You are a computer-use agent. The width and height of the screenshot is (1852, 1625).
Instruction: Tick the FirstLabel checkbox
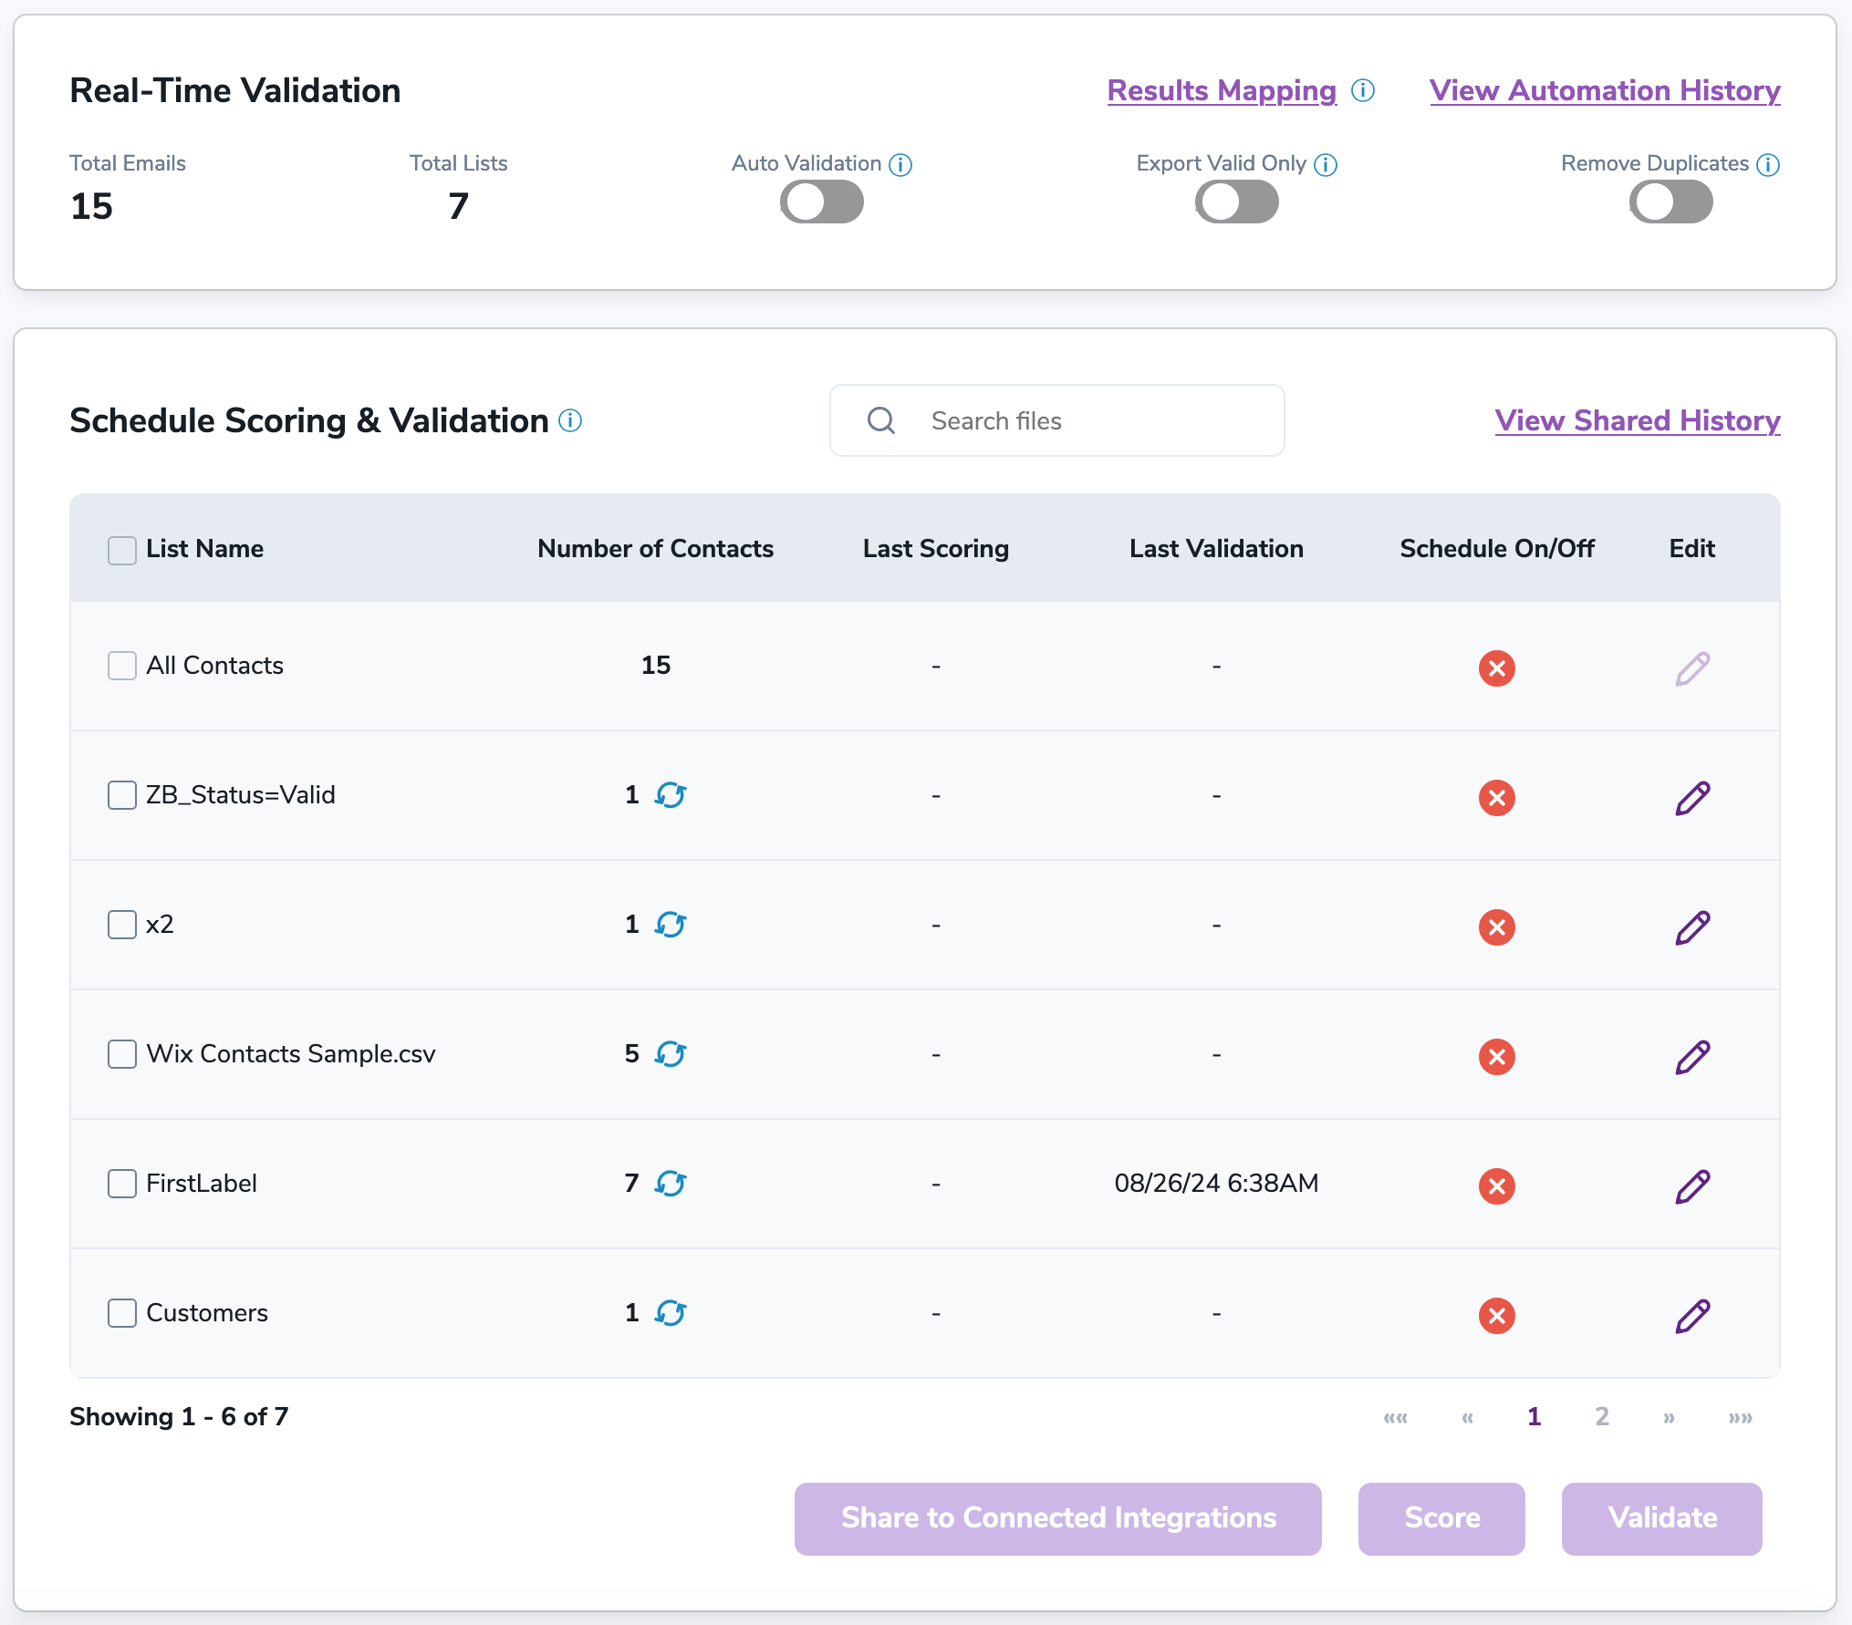click(122, 1184)
